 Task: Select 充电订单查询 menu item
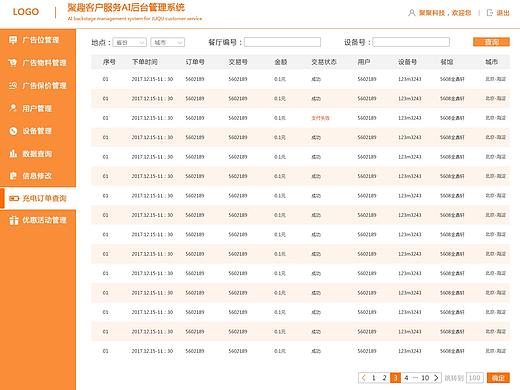pos(38,198)
